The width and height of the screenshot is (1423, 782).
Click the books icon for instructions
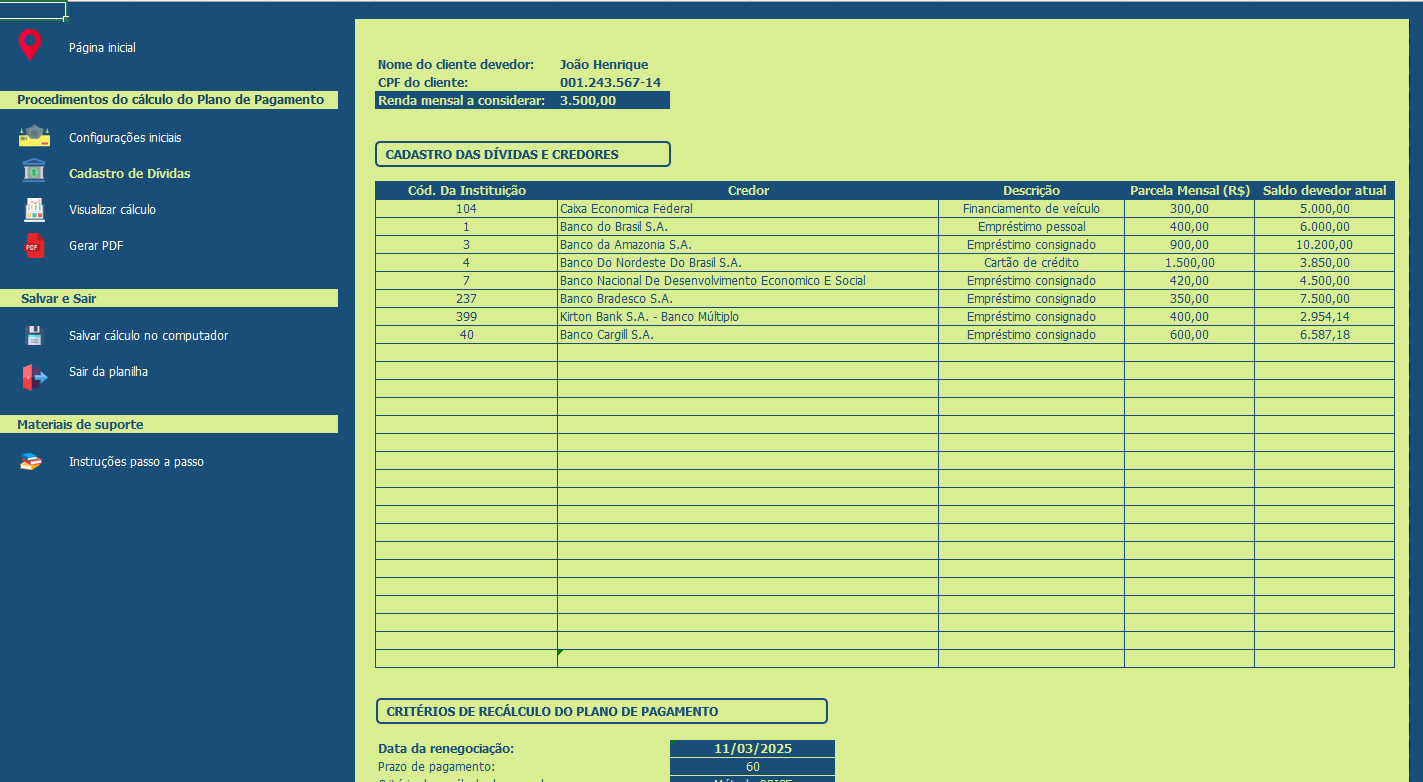point(32,462)
